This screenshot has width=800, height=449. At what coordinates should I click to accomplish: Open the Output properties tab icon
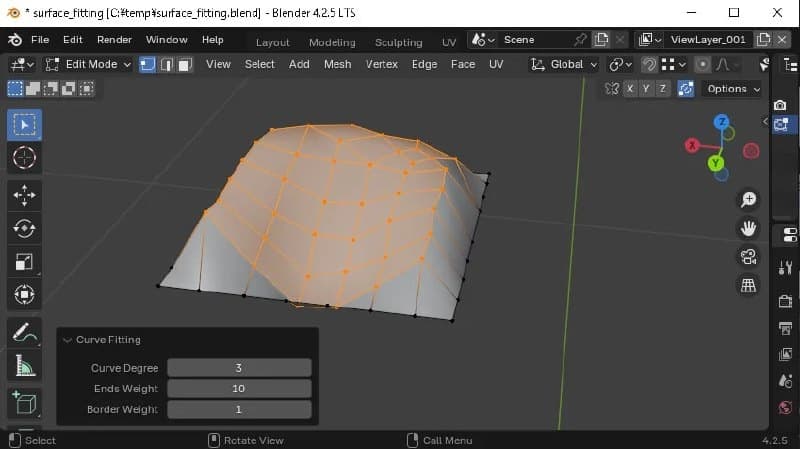tap(786, 328)
